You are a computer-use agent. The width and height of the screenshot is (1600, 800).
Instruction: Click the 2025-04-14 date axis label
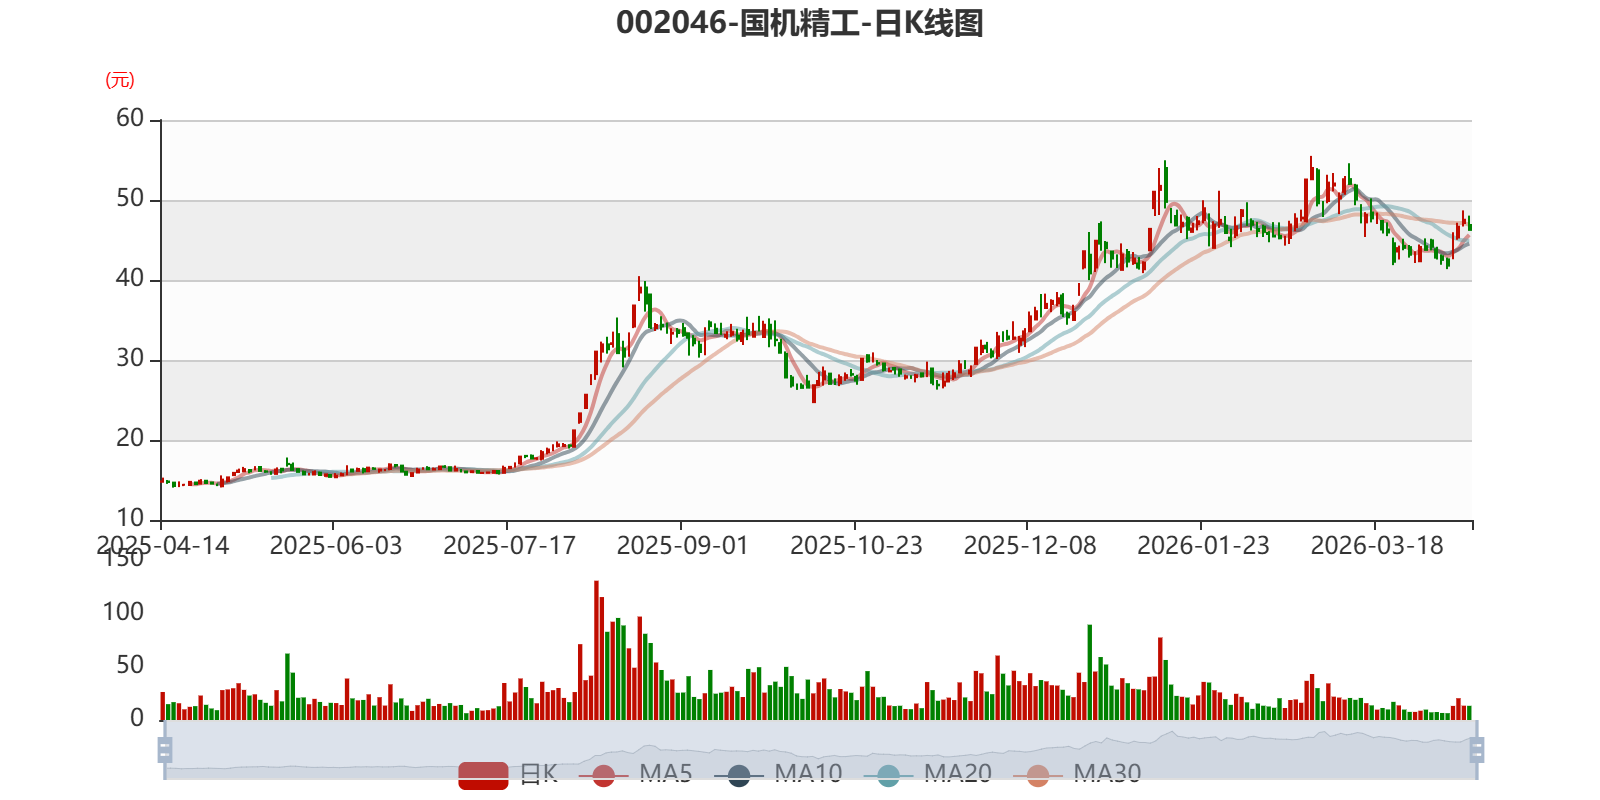(x=162, y=546)
